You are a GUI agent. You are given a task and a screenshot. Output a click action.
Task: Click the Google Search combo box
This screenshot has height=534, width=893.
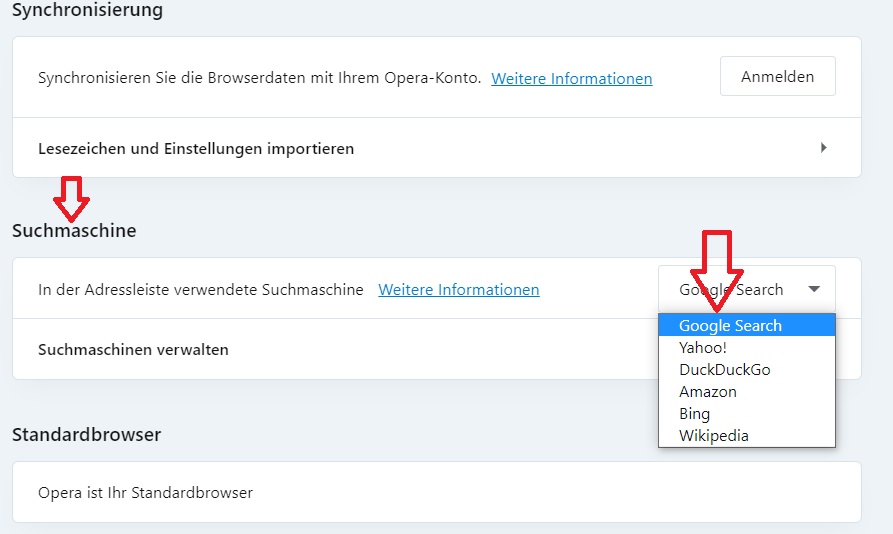pos(747,289)
